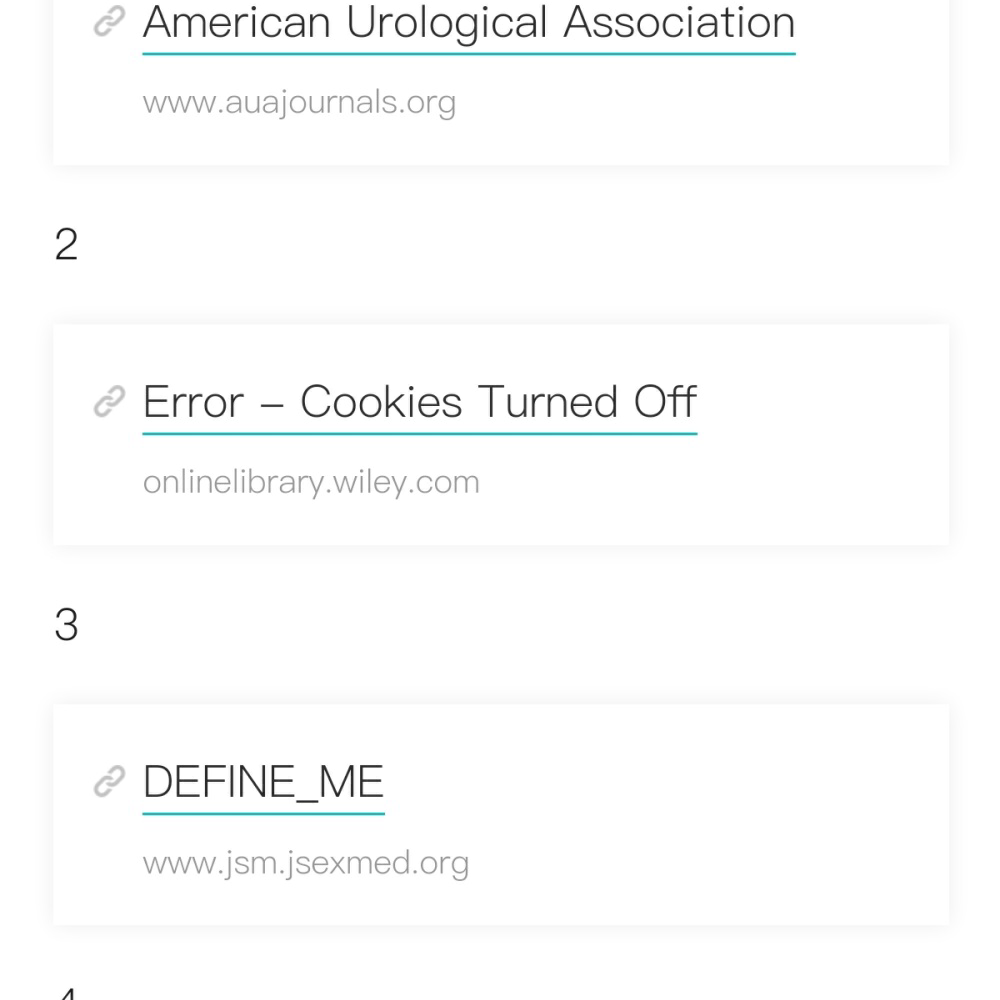The image size is (1000, 1000).
Task: Click the teal underline under American Urological Association
Action: (469, 54)
